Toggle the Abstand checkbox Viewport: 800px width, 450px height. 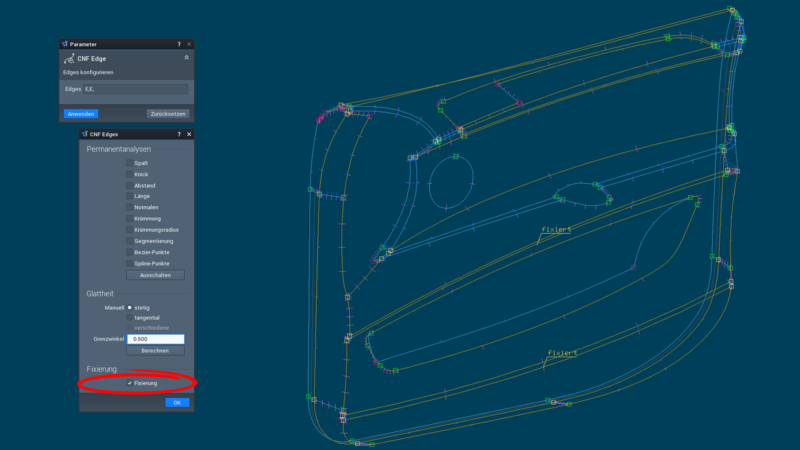pyautogui.click(x=129, y=186)
